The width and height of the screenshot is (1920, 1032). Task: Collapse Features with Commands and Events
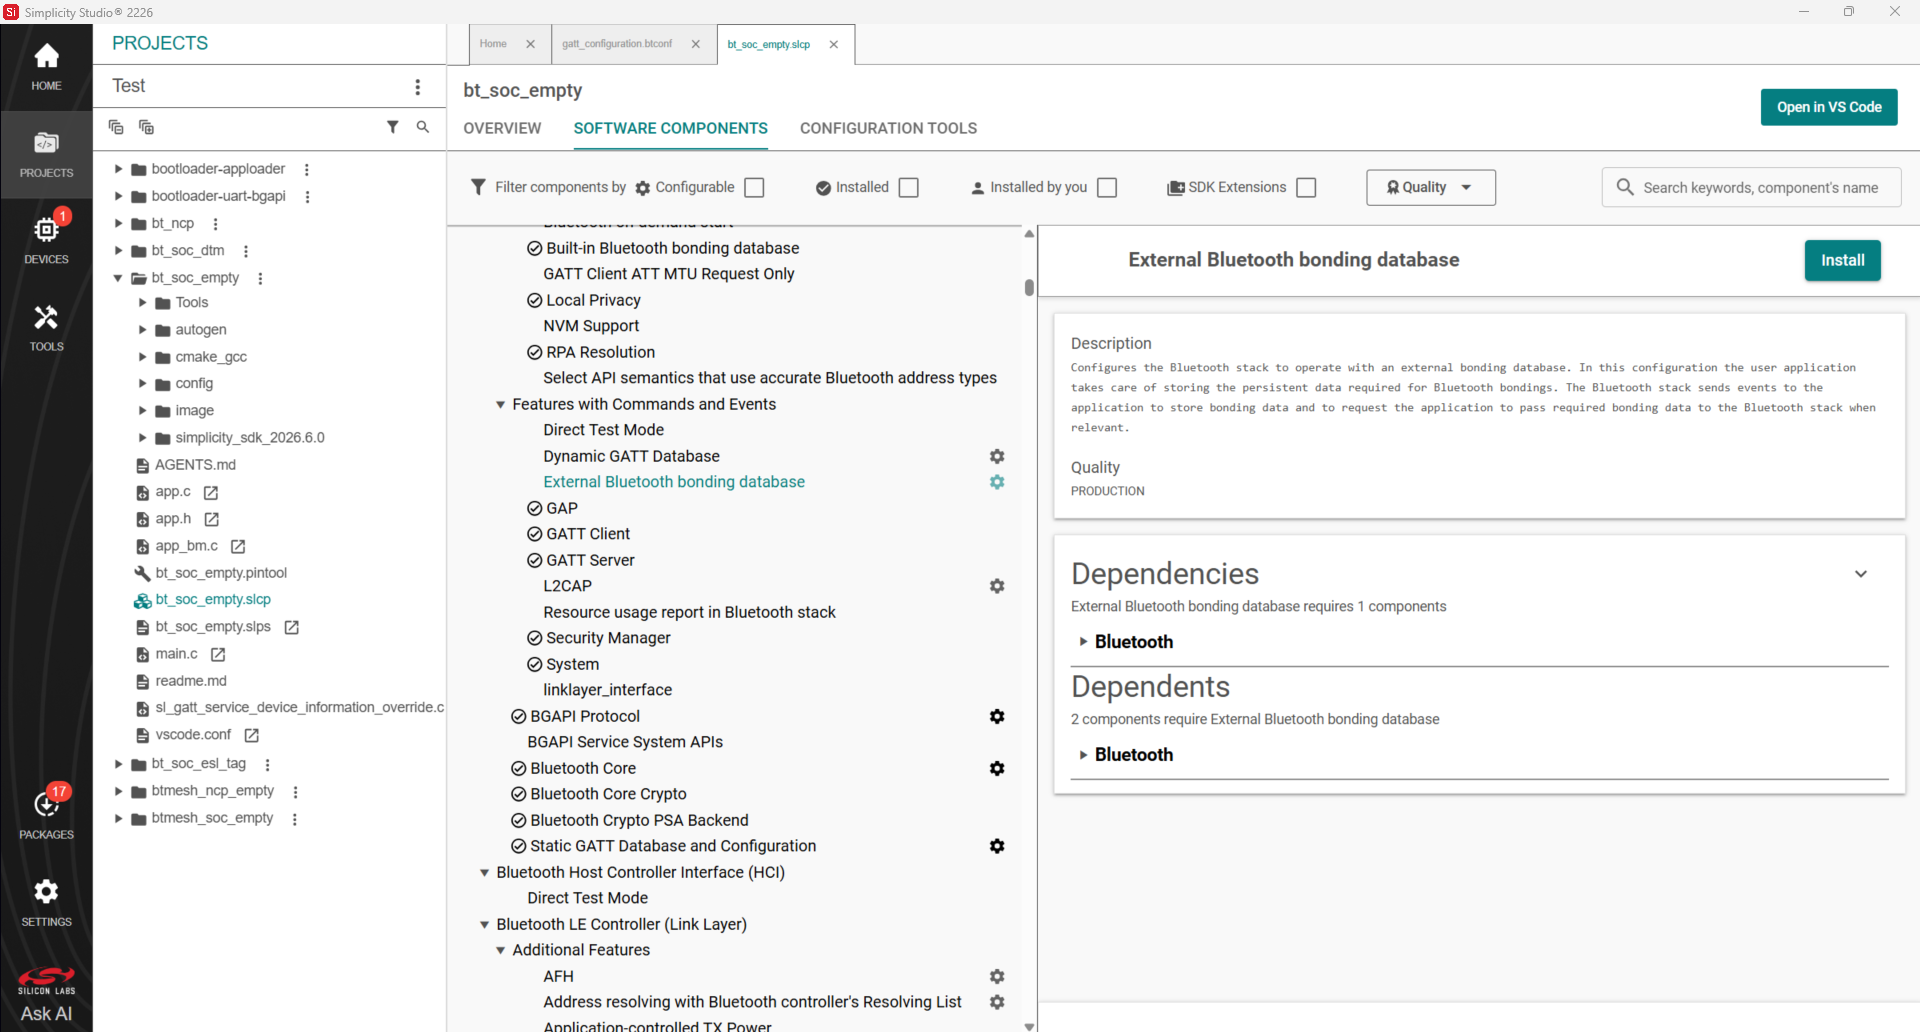click(501, 404)
